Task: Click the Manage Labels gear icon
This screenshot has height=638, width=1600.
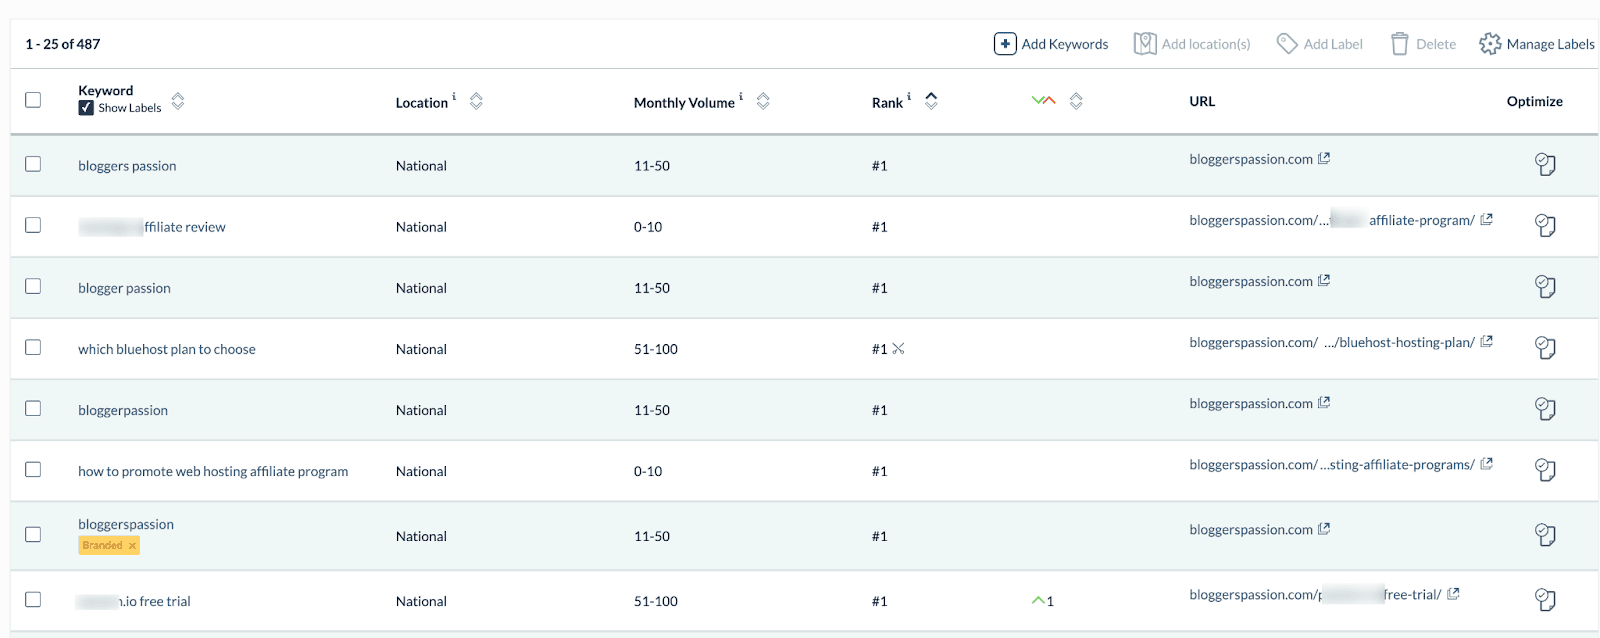Action: [1490, 44]
